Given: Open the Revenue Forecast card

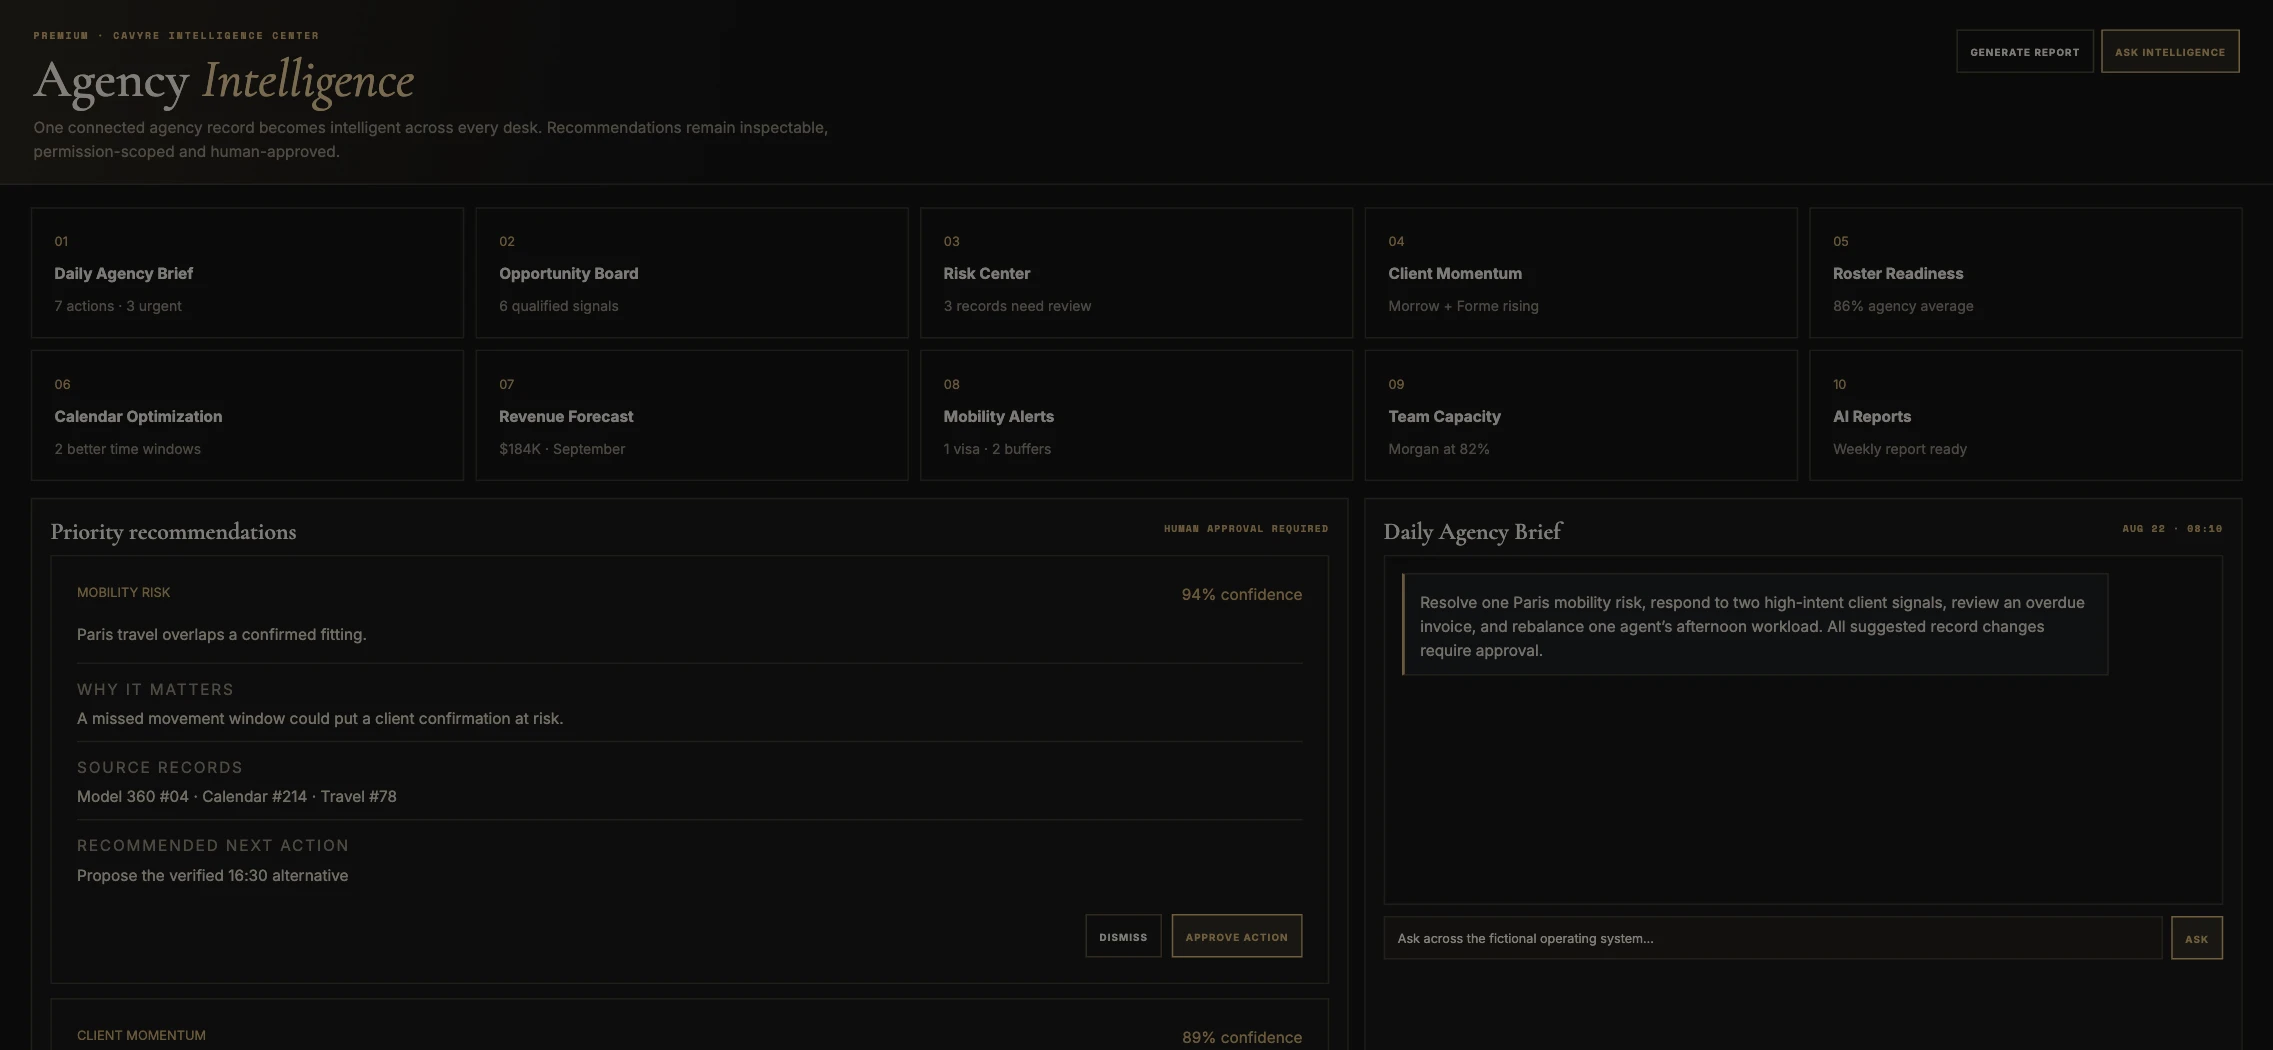Looking at the screenshot, I should coord(692,415).
